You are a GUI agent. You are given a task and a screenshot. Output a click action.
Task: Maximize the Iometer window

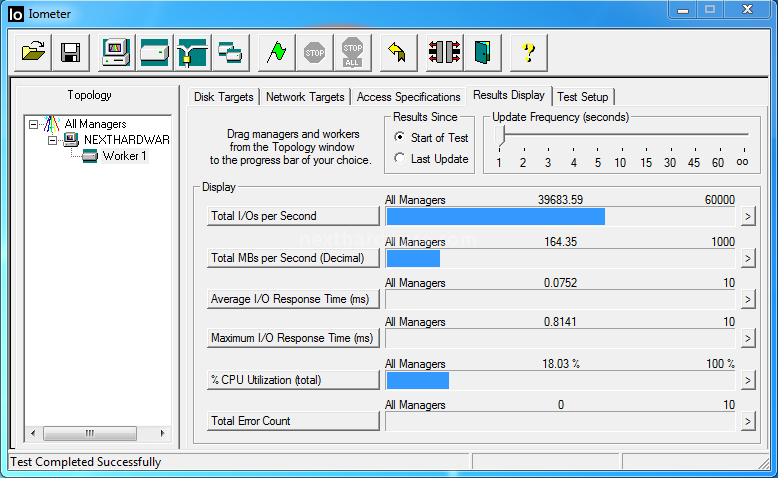(710, 10)
